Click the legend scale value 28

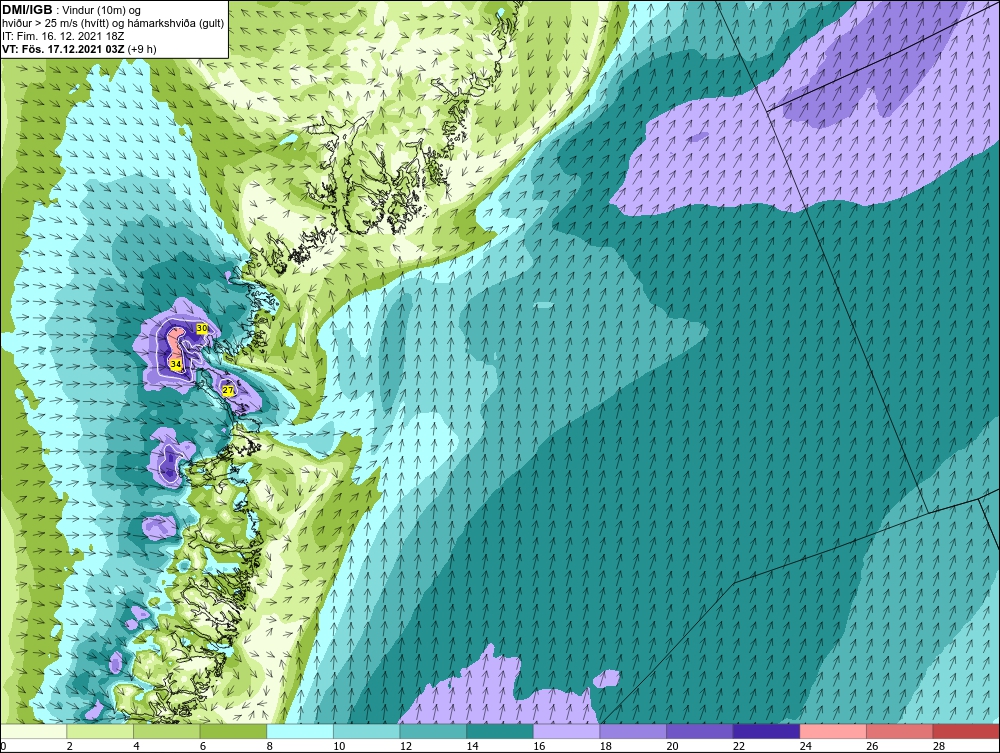tap(939, 746)
